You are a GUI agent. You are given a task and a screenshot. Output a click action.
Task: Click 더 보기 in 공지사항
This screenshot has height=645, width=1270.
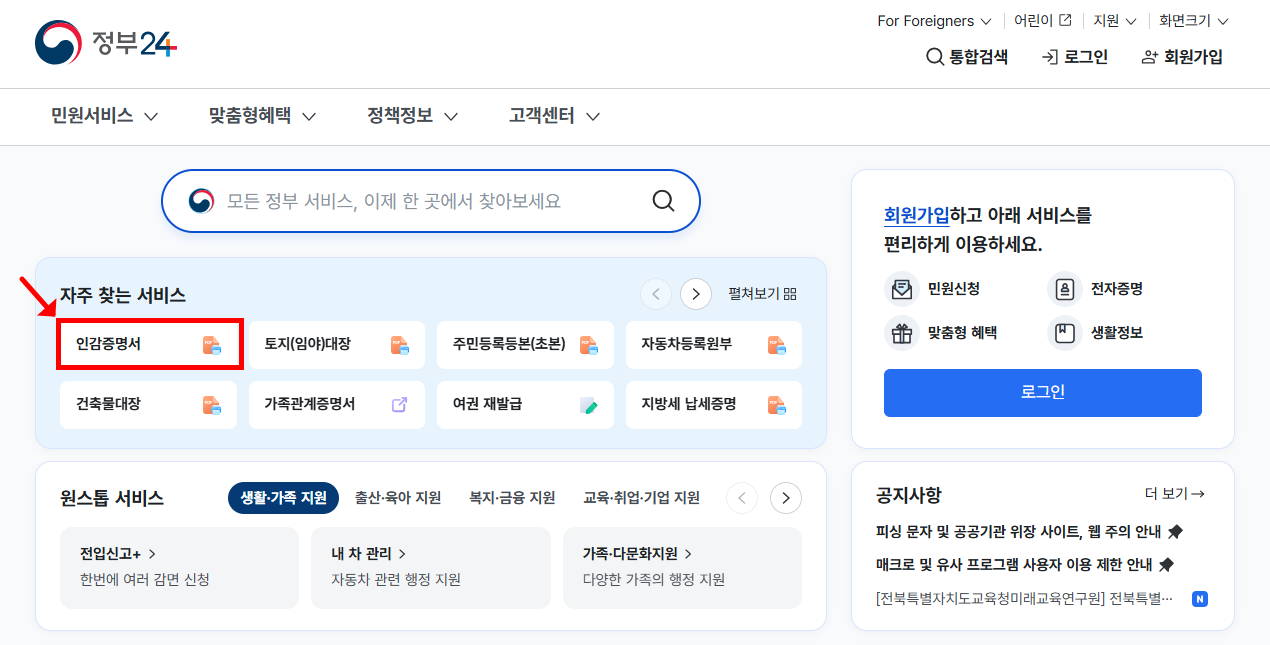pos(1174,494)
